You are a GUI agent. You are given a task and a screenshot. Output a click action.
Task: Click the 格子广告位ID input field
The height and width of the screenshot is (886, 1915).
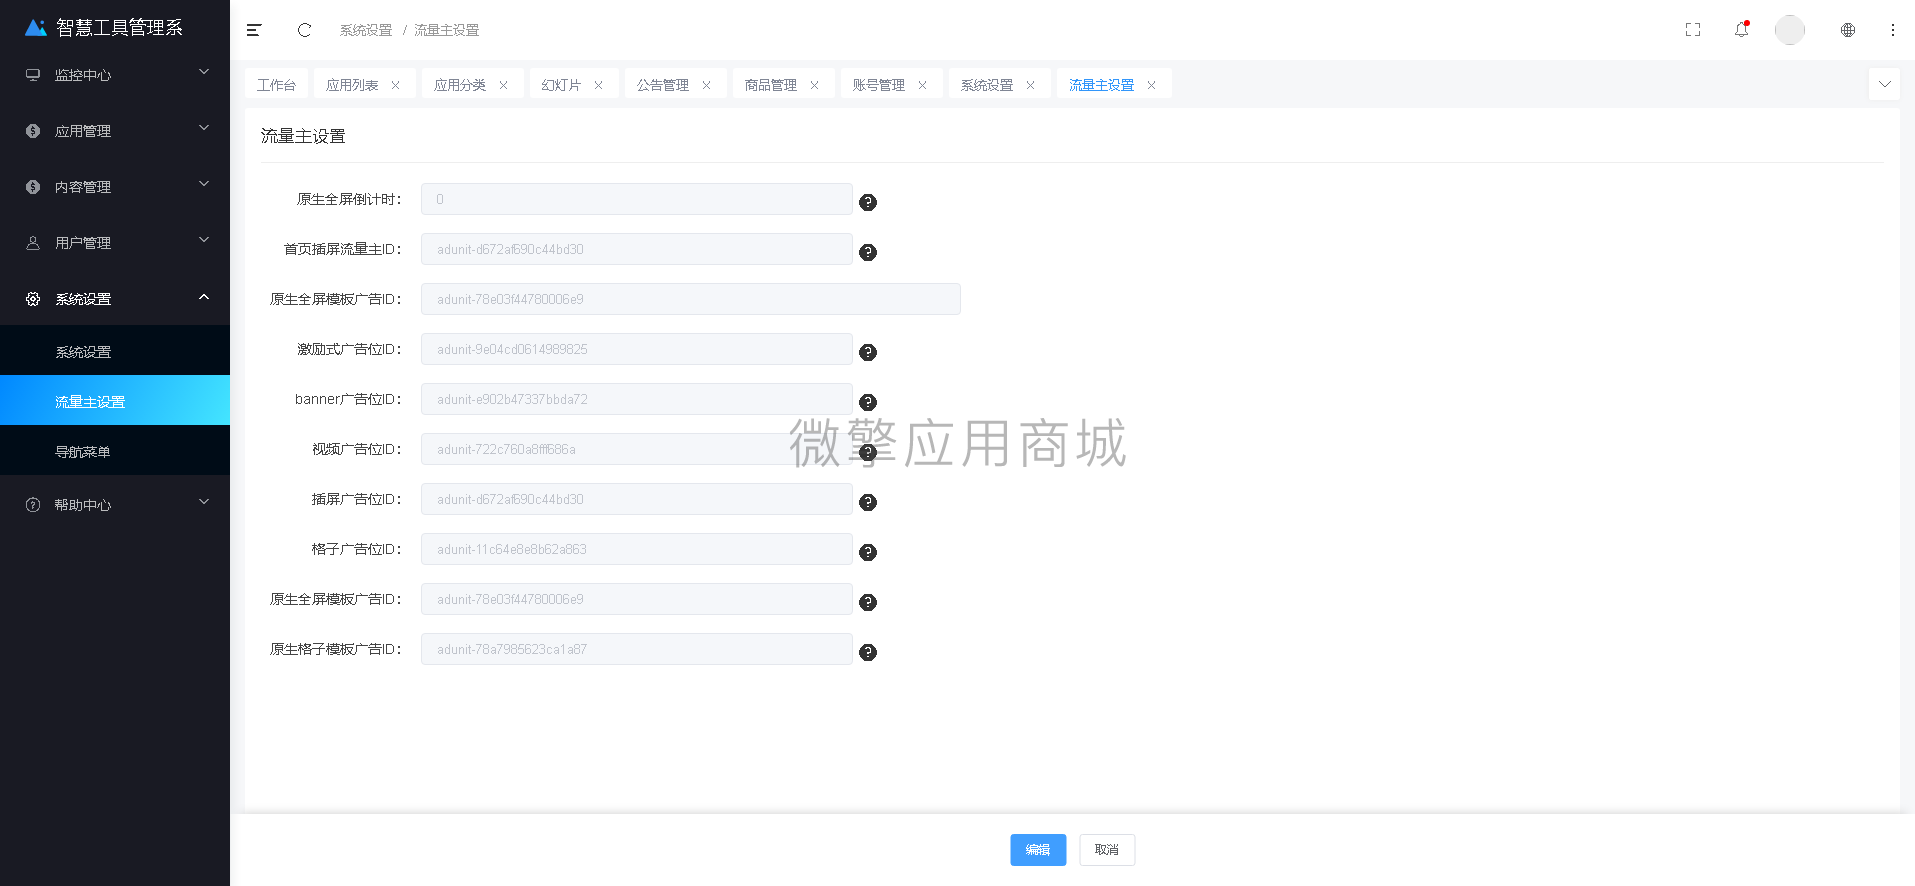(637, 549)
